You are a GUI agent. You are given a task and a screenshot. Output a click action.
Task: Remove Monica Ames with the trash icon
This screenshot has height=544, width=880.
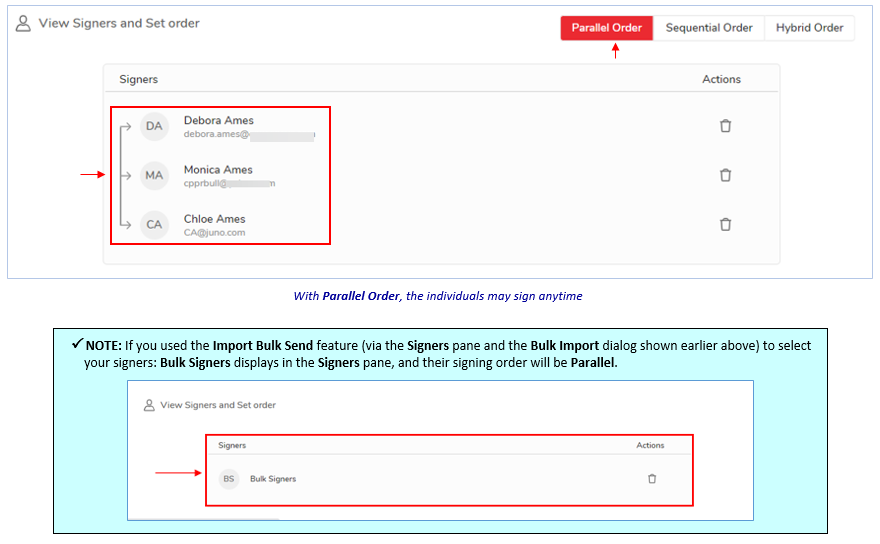[726, 175]
